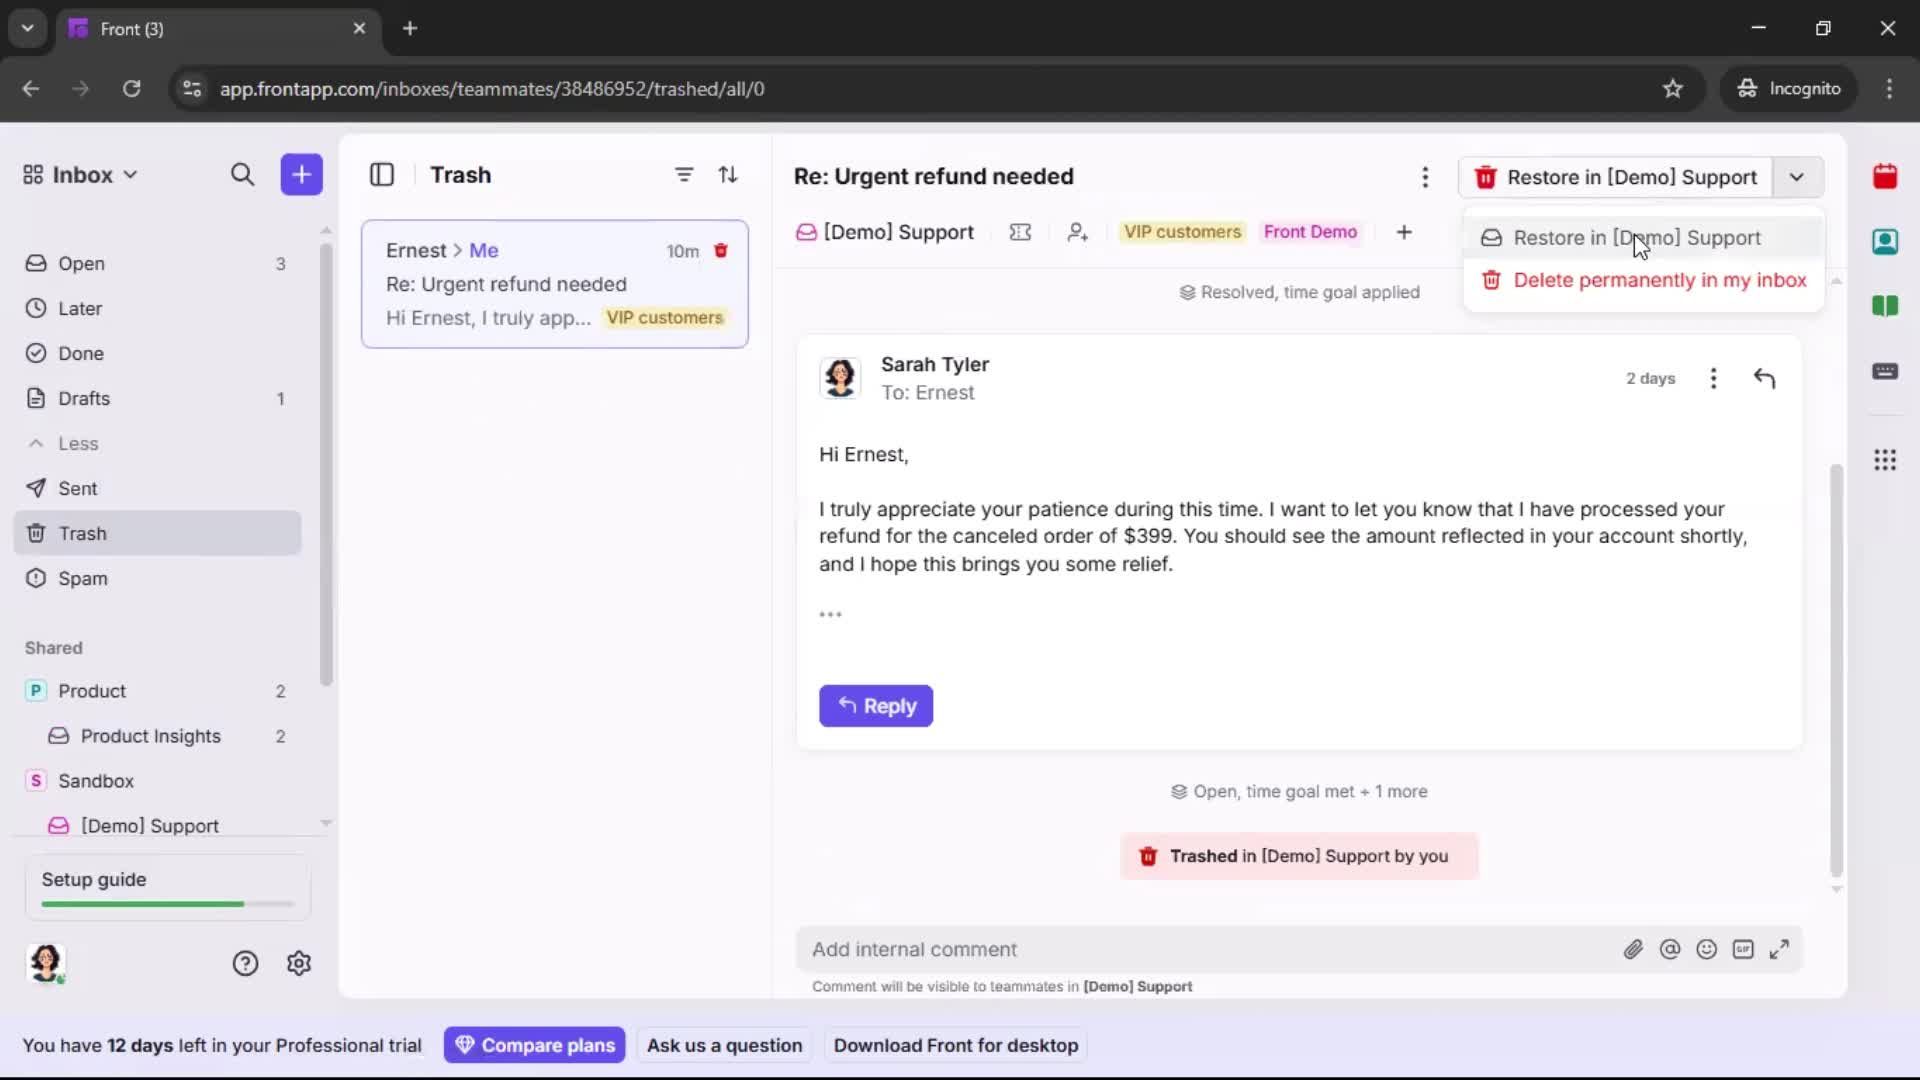Open the Restore in [Demo] Support dropdown arrow
1920x1080 pixels.
pos(1797,177)
